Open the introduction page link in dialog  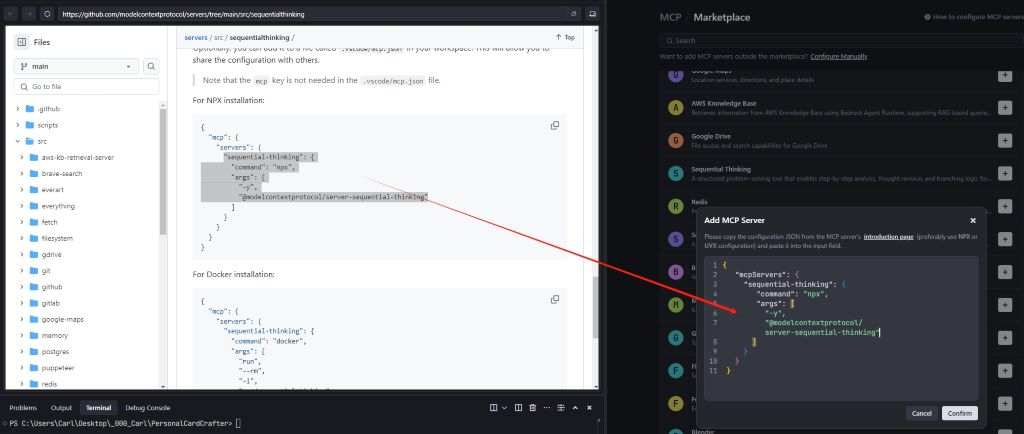tap(888, 237)
